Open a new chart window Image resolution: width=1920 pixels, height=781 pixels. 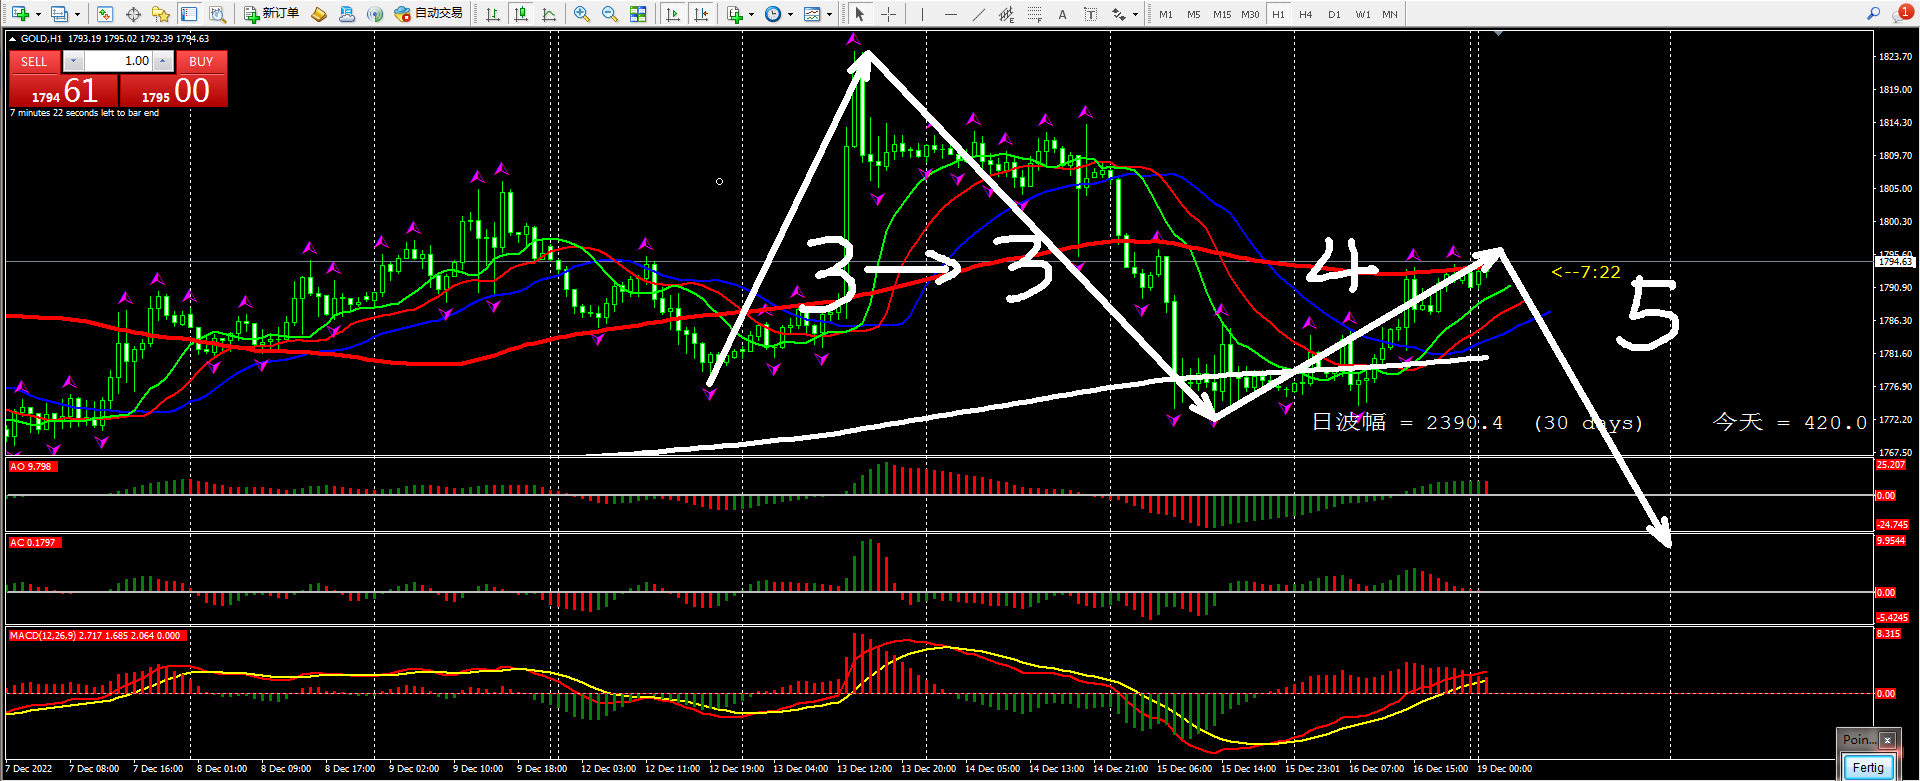(20, 14)
